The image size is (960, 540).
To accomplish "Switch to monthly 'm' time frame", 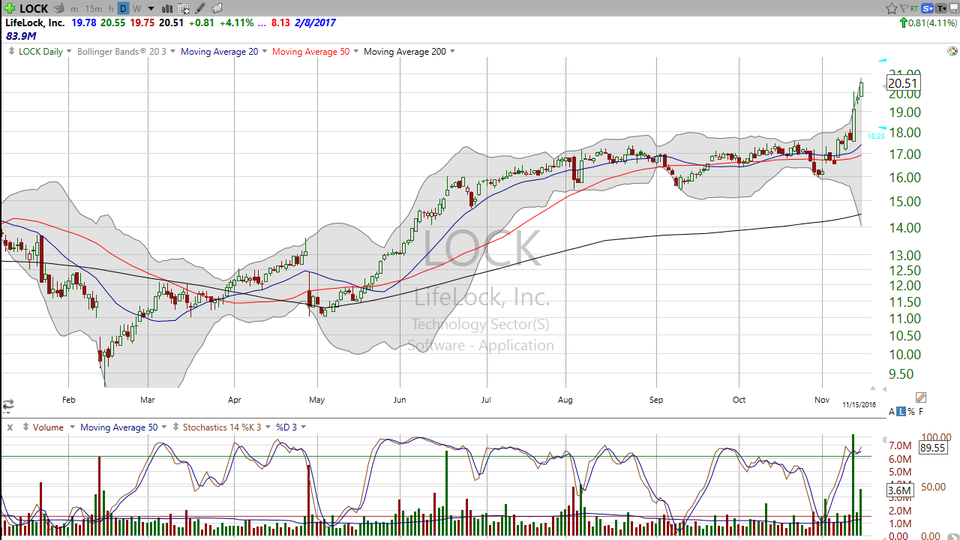I will click(x=74, y=9).
